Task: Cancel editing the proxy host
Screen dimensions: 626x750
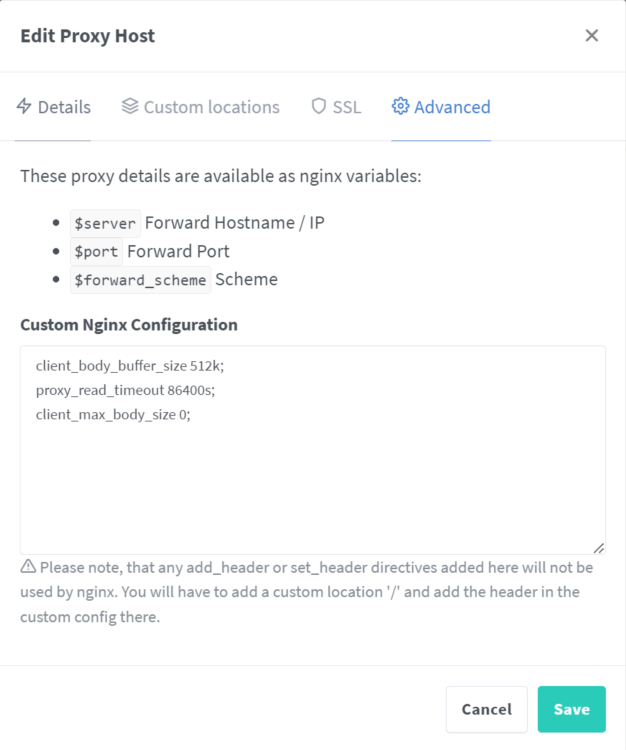Action: point(486,709)
